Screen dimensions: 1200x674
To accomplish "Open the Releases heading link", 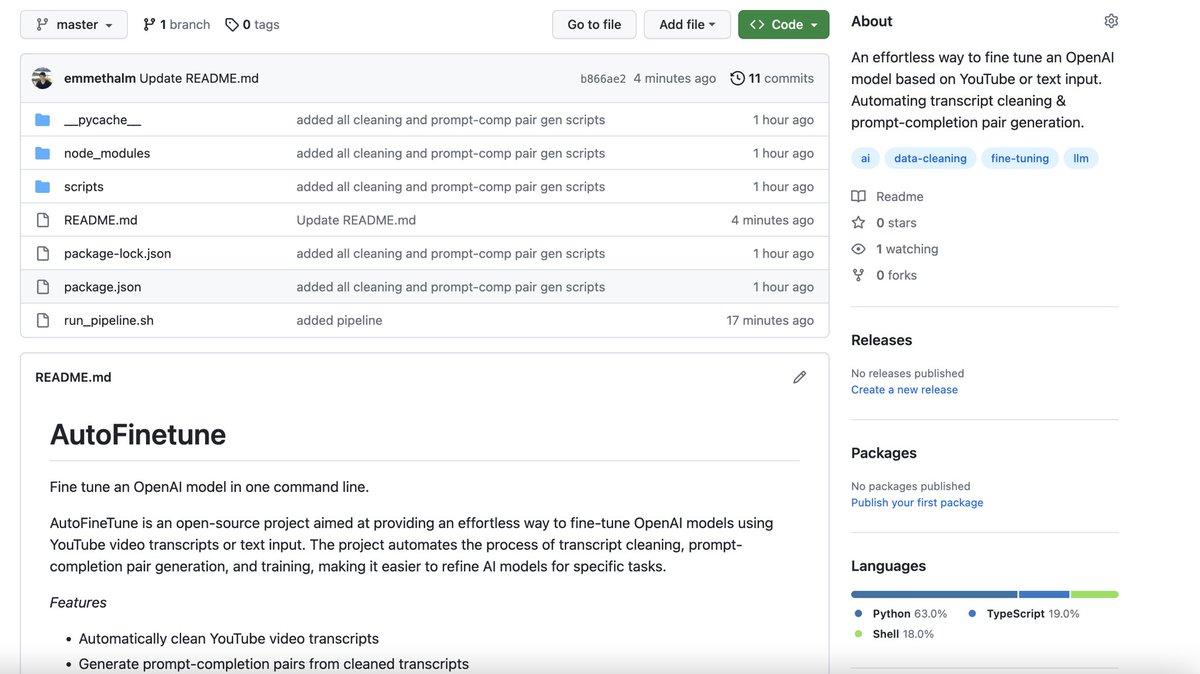I will [x=881, y=340].
